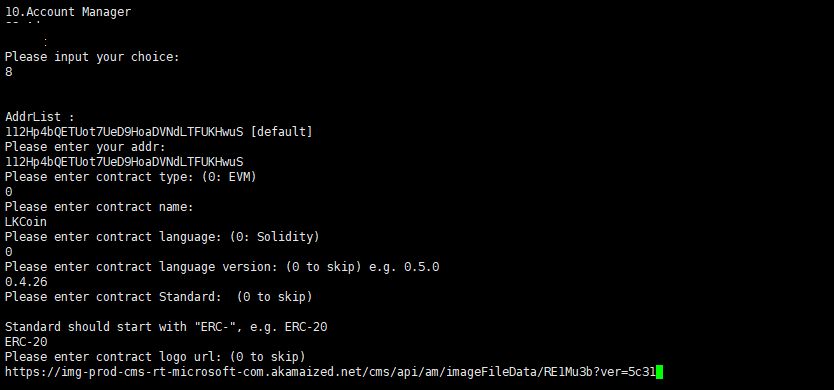Click the address marked [default]

click(124, 131)
